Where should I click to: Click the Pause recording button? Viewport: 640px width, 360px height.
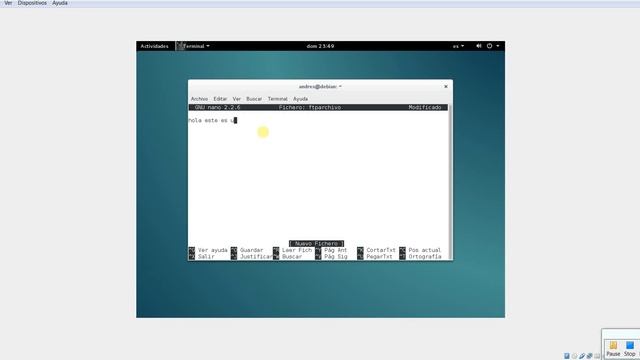[x=613, y=349]
